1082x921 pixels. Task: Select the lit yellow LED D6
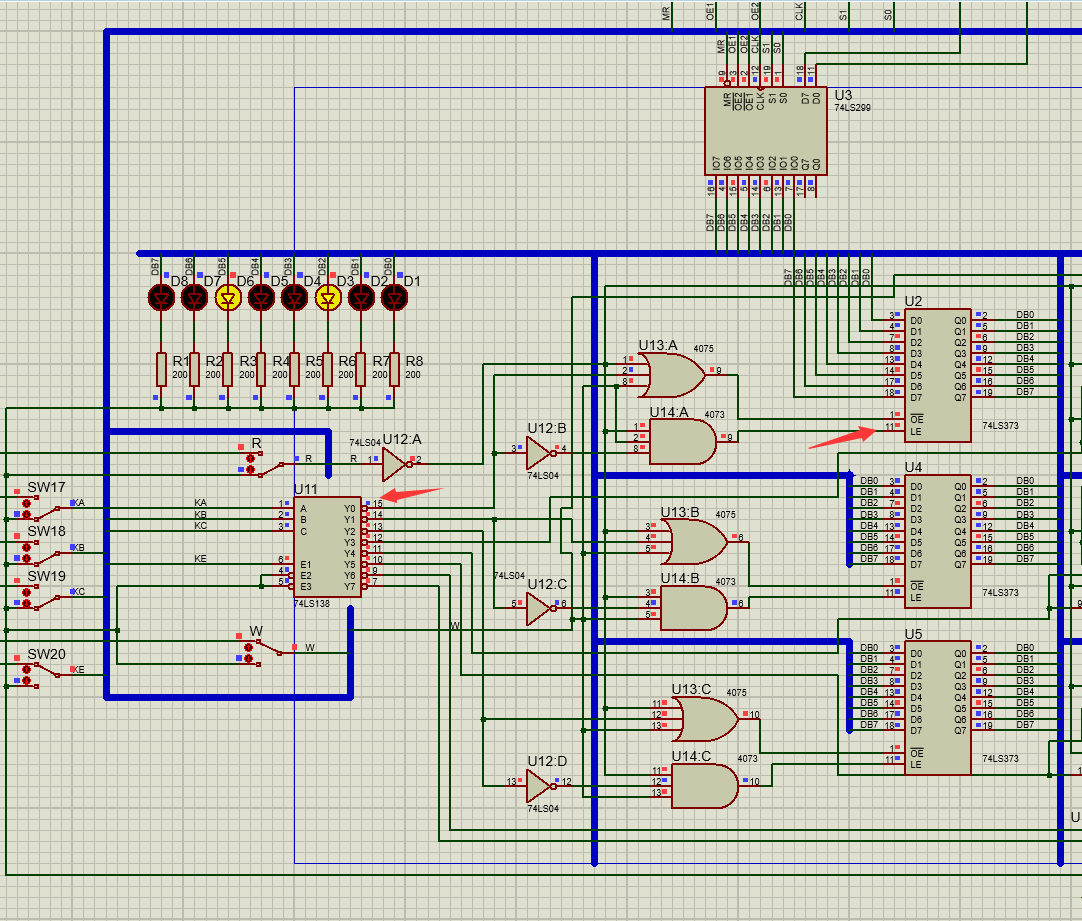(x=228, y=298)
